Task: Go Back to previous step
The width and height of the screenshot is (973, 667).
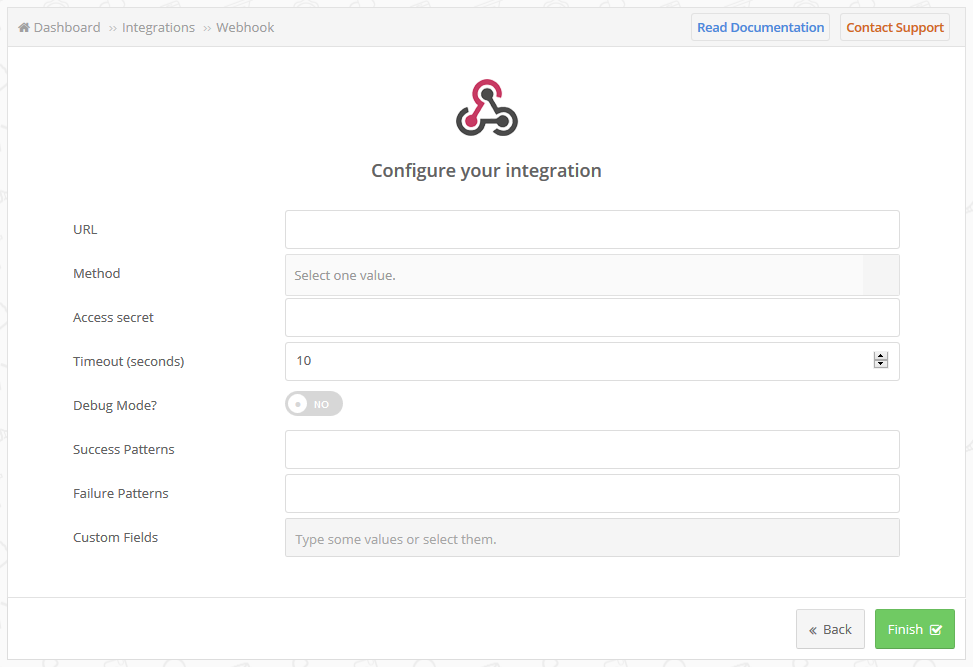Action: (x=830, y=629)
